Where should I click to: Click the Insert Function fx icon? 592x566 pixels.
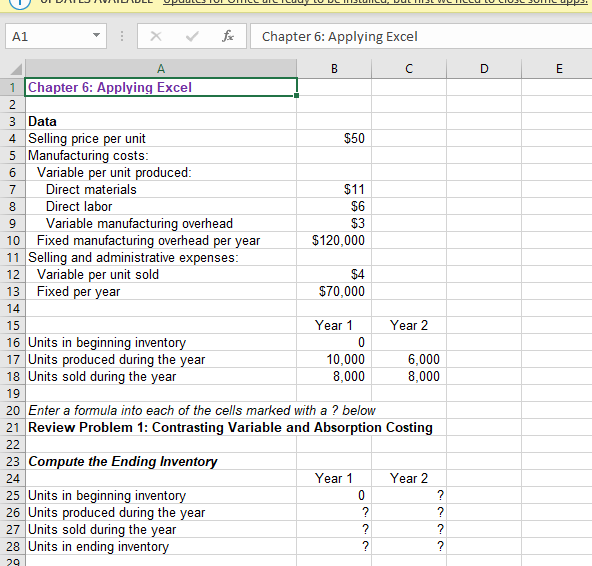click(228, 36)
